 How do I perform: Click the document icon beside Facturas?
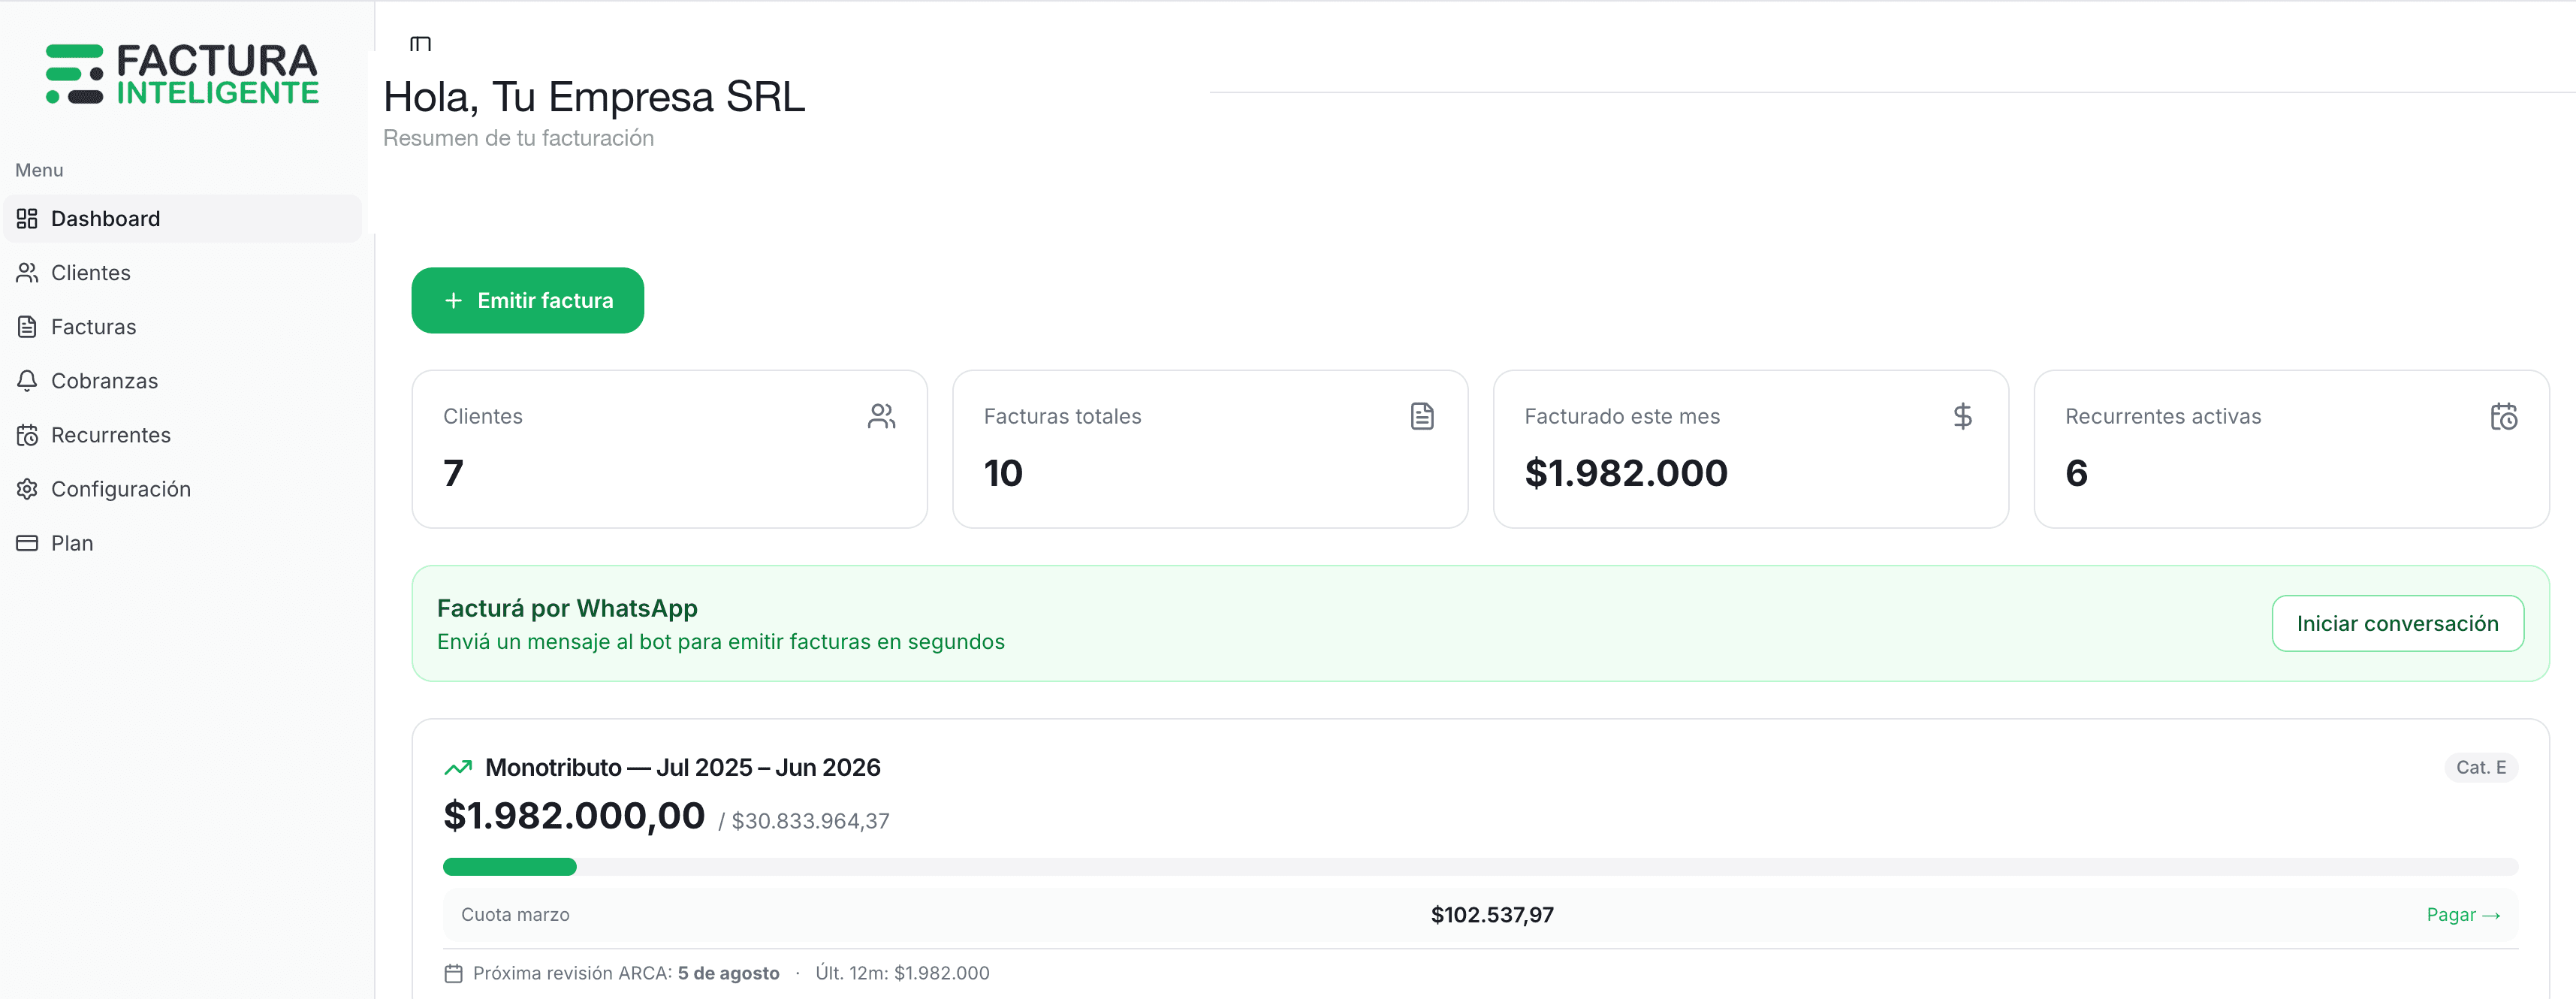tap(26, 326)
